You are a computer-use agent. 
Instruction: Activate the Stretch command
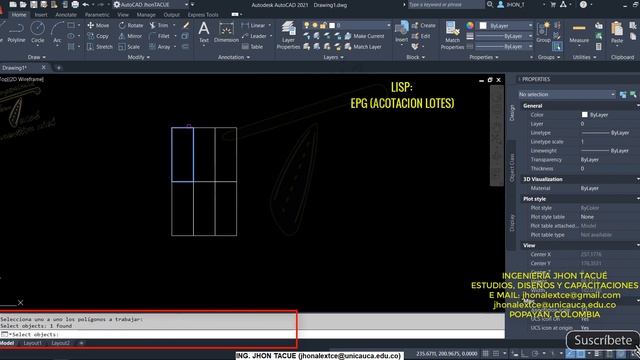[100, 47]
